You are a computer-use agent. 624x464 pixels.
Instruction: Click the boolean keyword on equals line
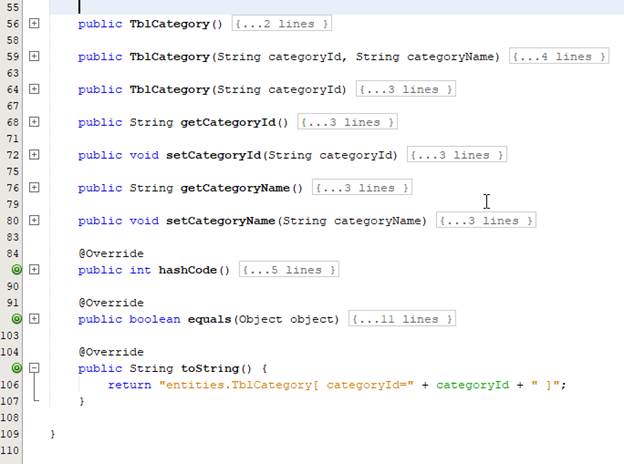click(154, 319)
